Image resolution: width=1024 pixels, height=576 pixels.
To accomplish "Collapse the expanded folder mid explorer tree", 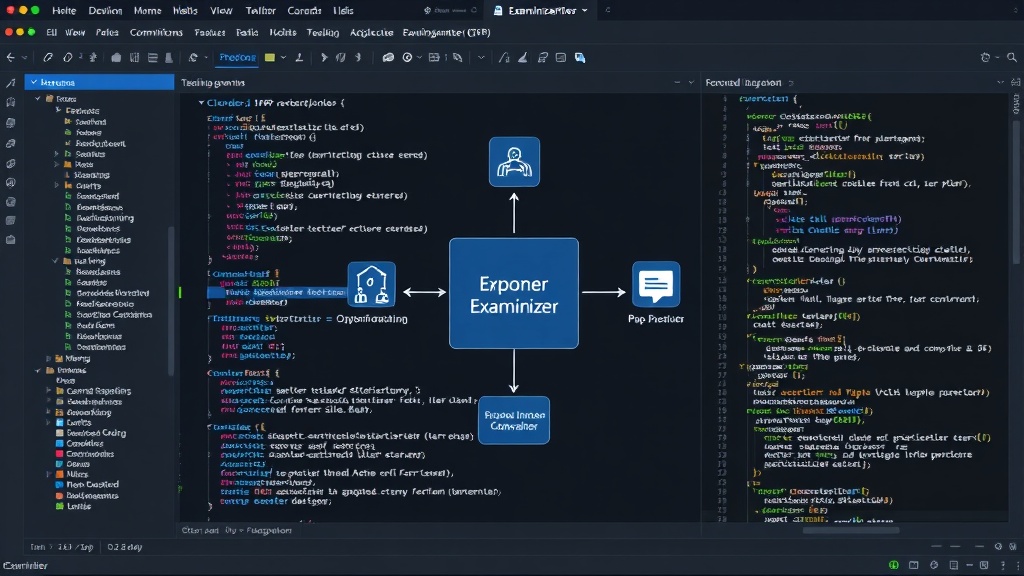I will tap(56, 261).
